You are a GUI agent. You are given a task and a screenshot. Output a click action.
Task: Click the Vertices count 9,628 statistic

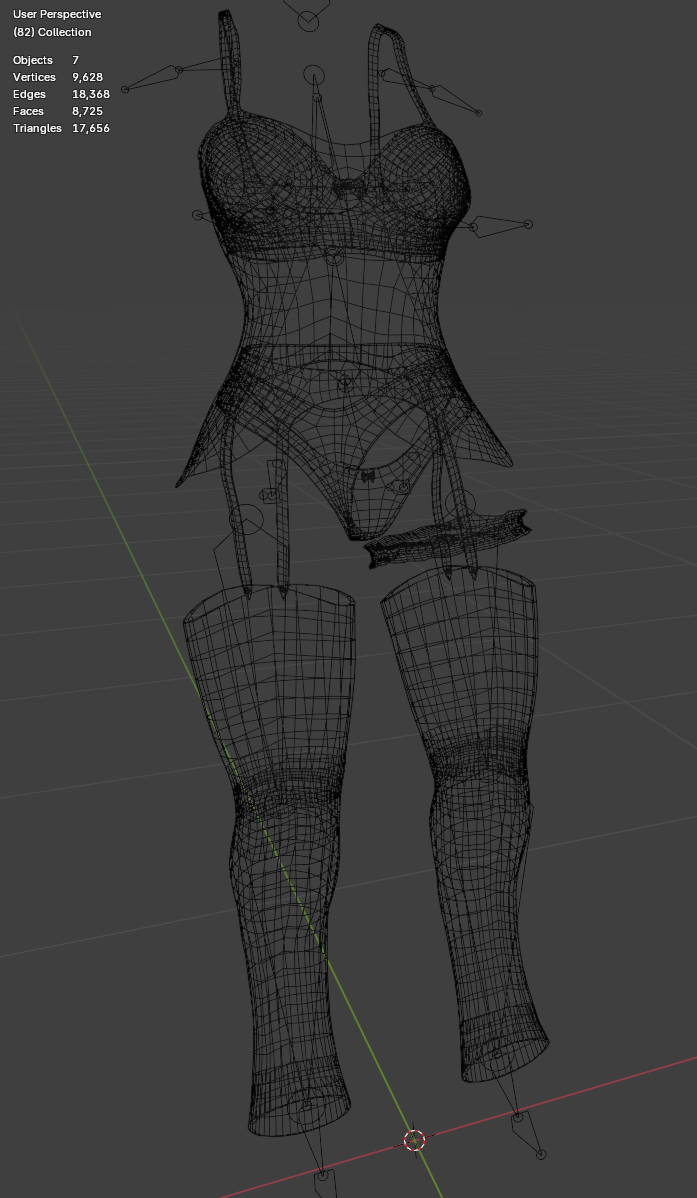87,77
